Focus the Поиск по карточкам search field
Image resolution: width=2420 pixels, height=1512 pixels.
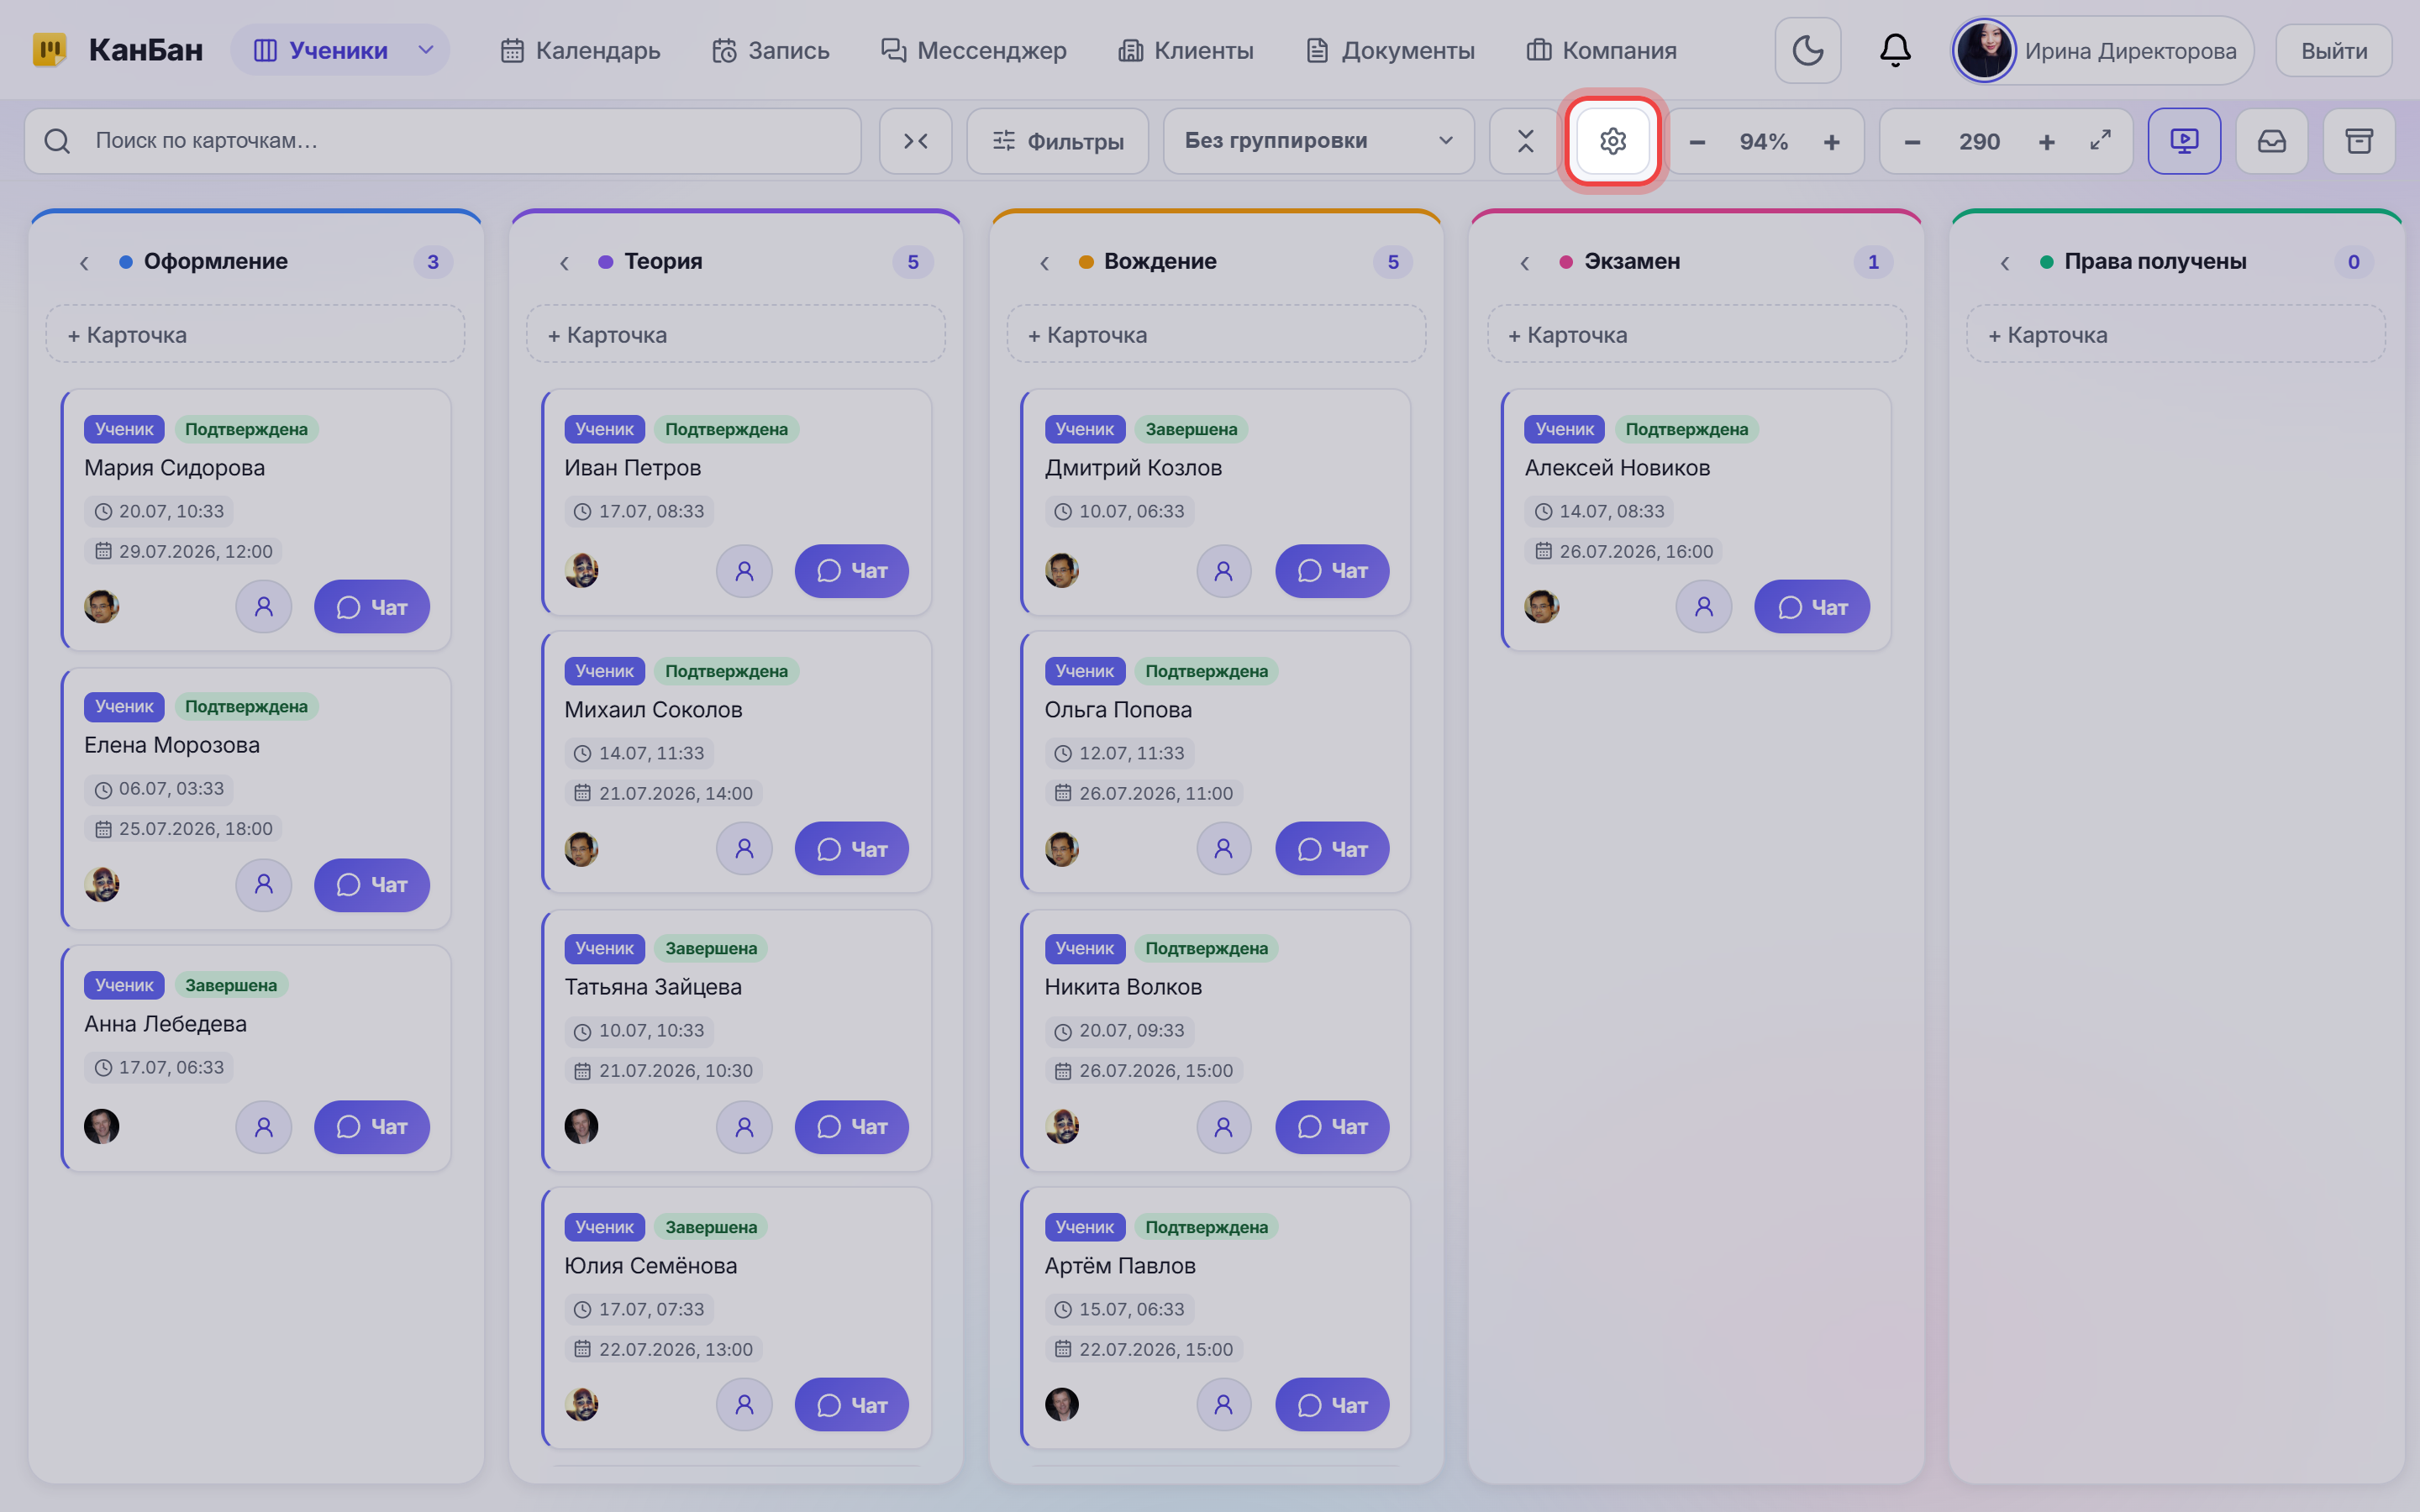pos(442,141)
